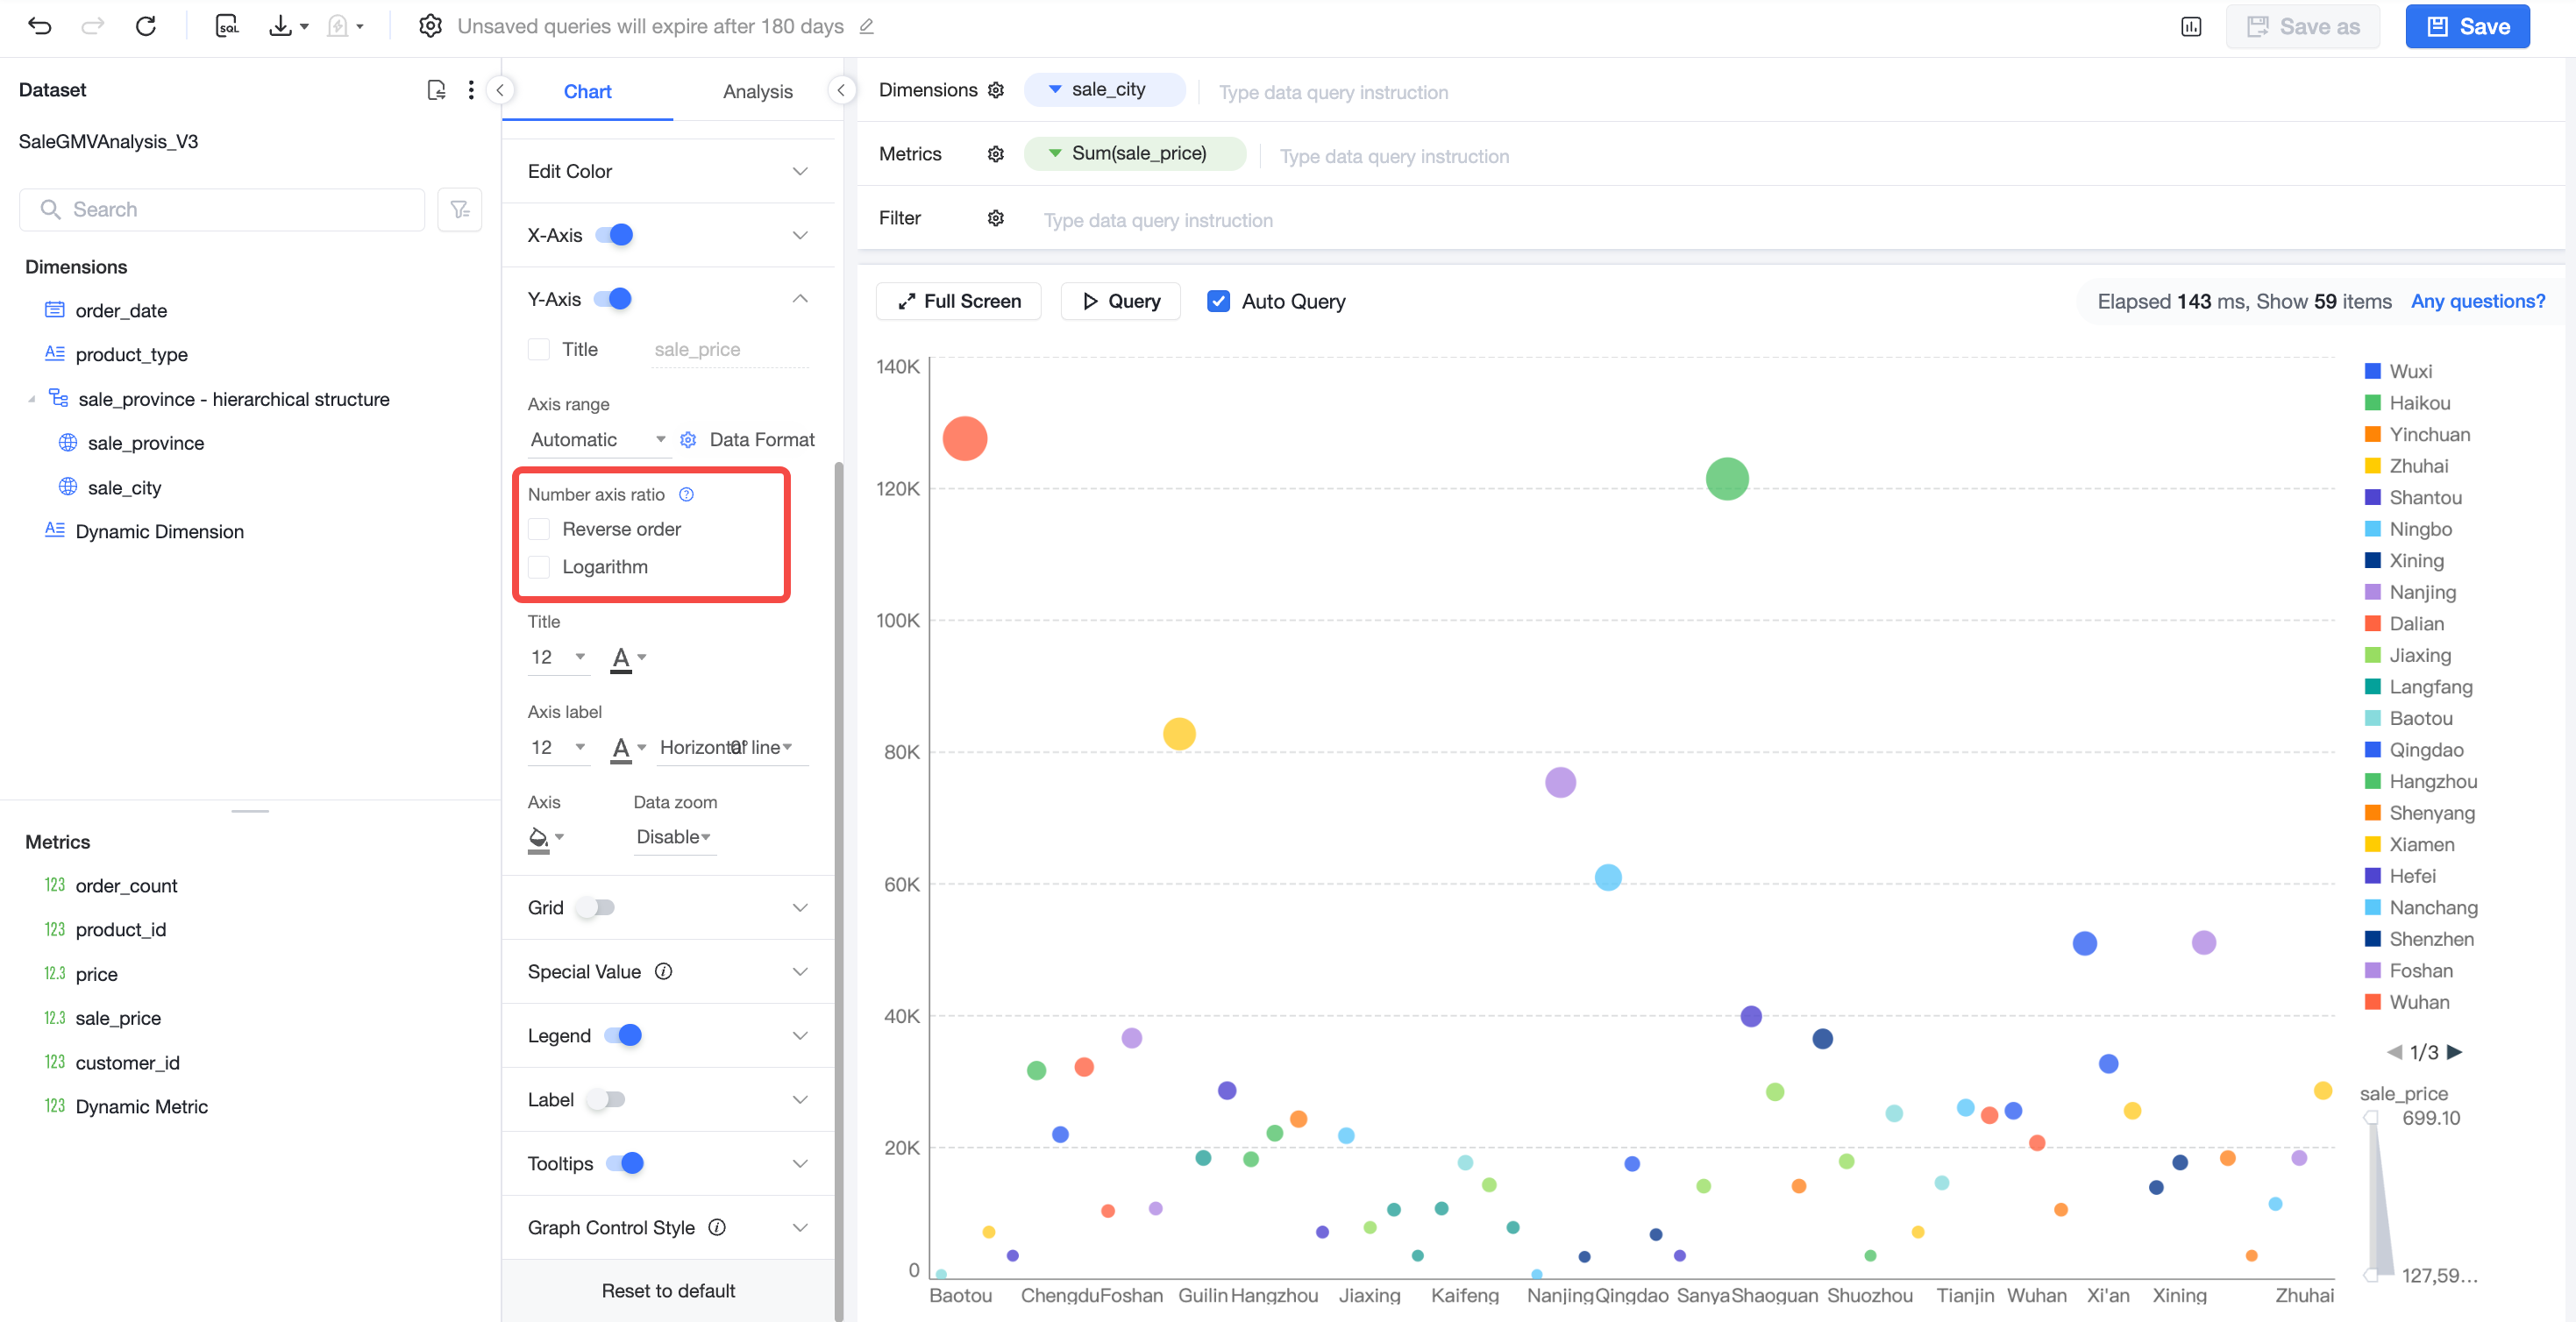Click the filter icon beside Search
The image size is (2576, 1322).
[x=460, y=210]
